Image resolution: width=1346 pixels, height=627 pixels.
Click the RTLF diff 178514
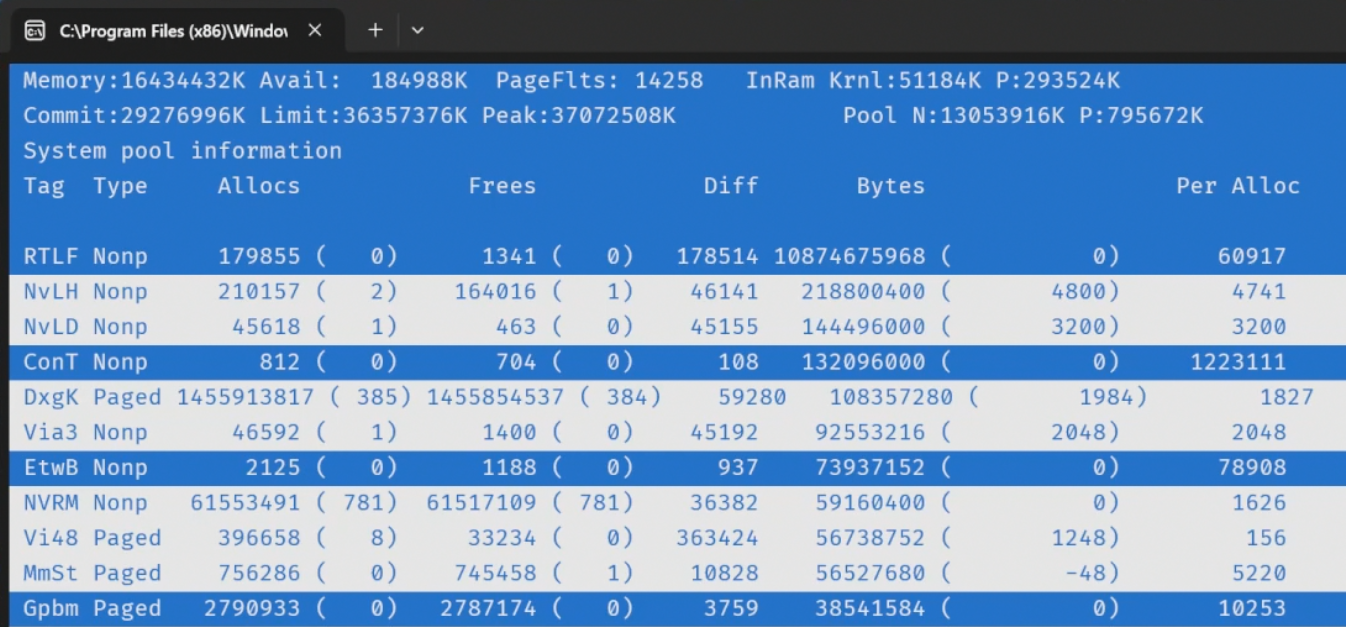(x=717, y=256)
